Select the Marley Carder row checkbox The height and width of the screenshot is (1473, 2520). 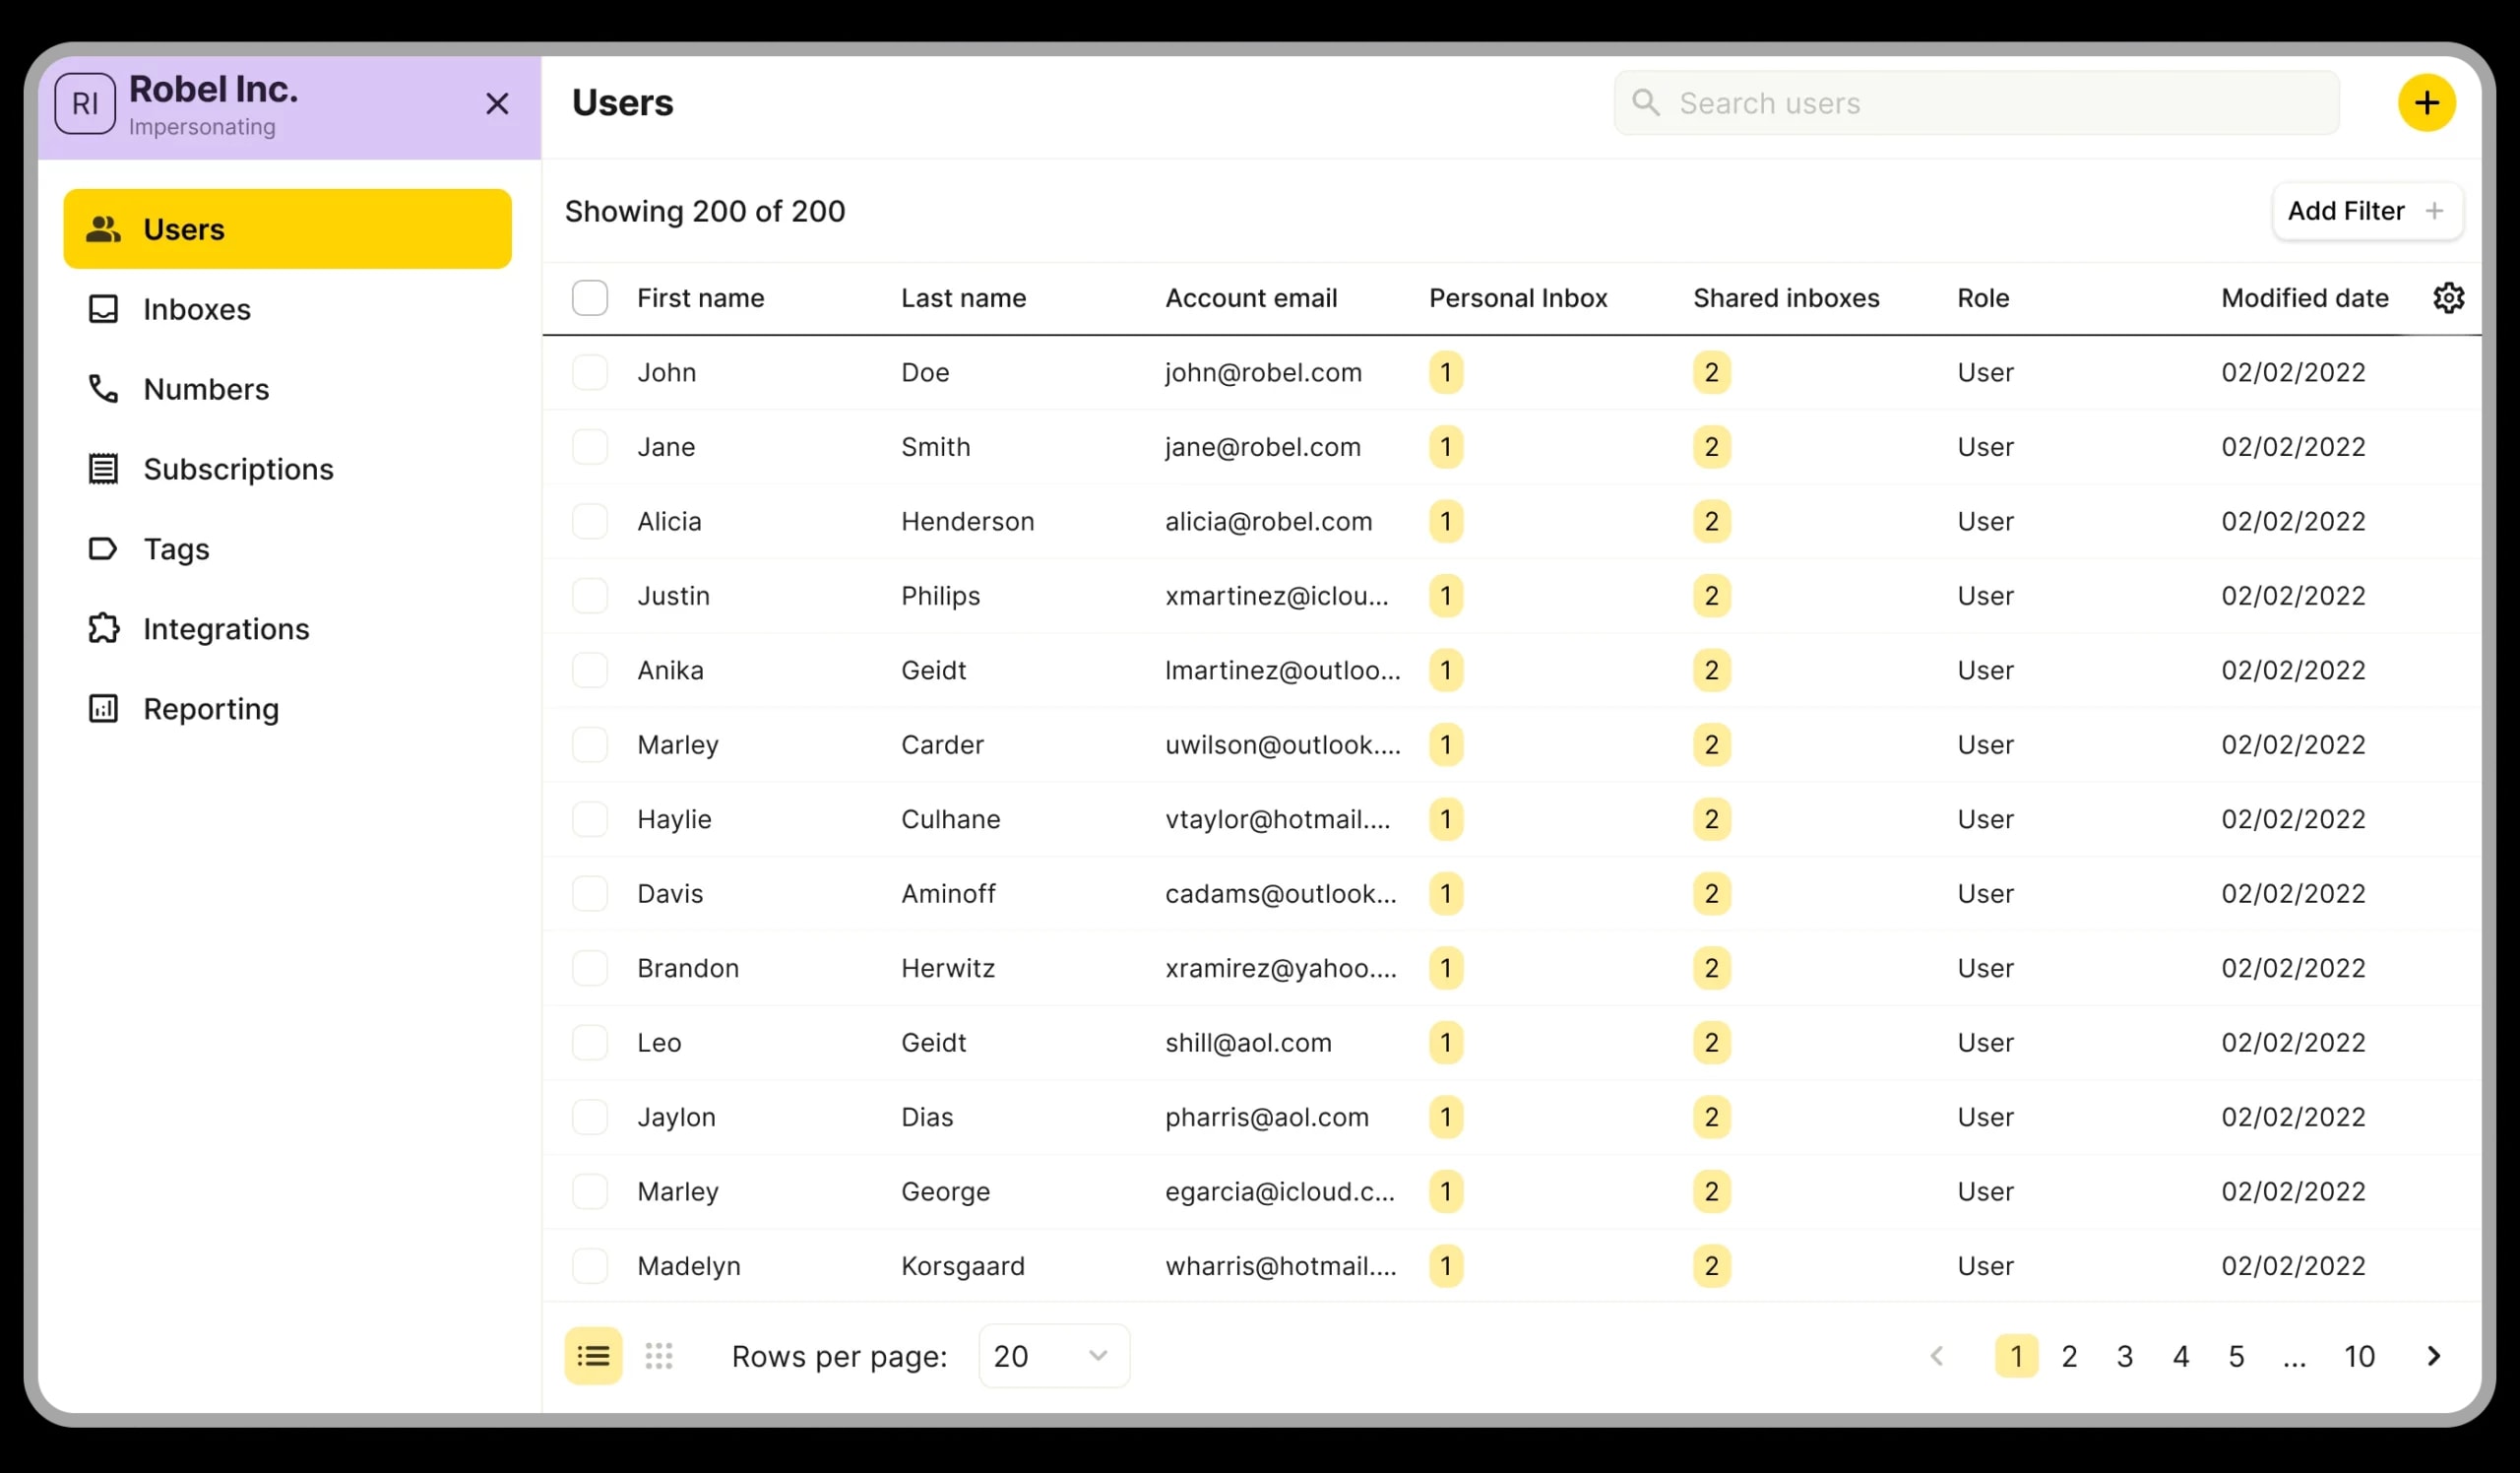point(590,745)
